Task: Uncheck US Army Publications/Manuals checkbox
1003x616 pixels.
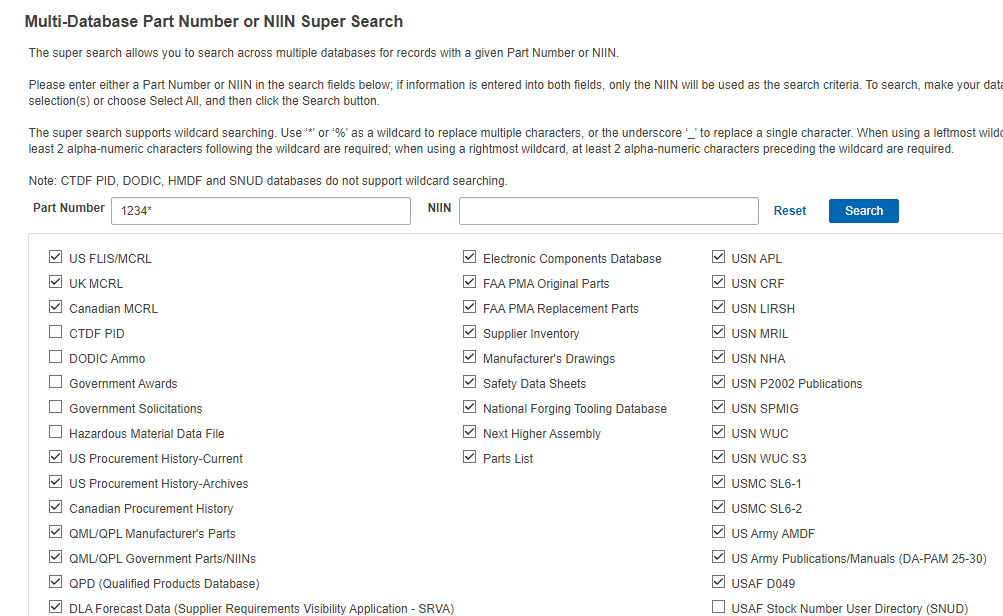Action: tap(718, 557)
